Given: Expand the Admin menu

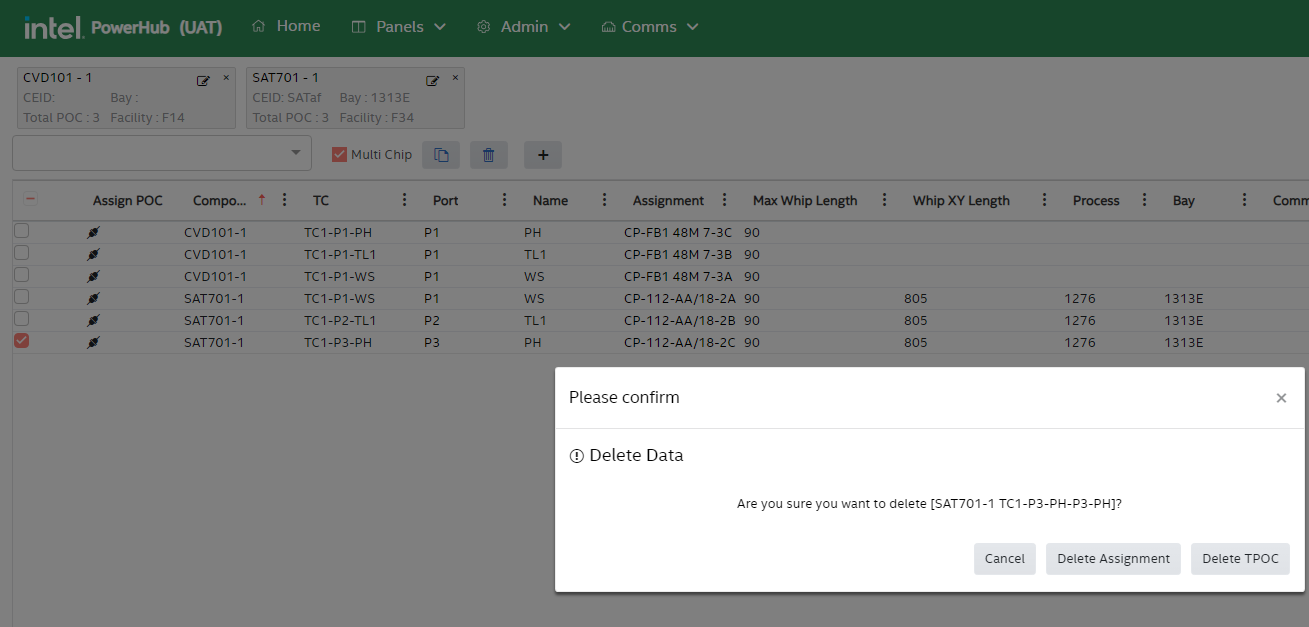Looking at the screenshot, I should [523, 27].
